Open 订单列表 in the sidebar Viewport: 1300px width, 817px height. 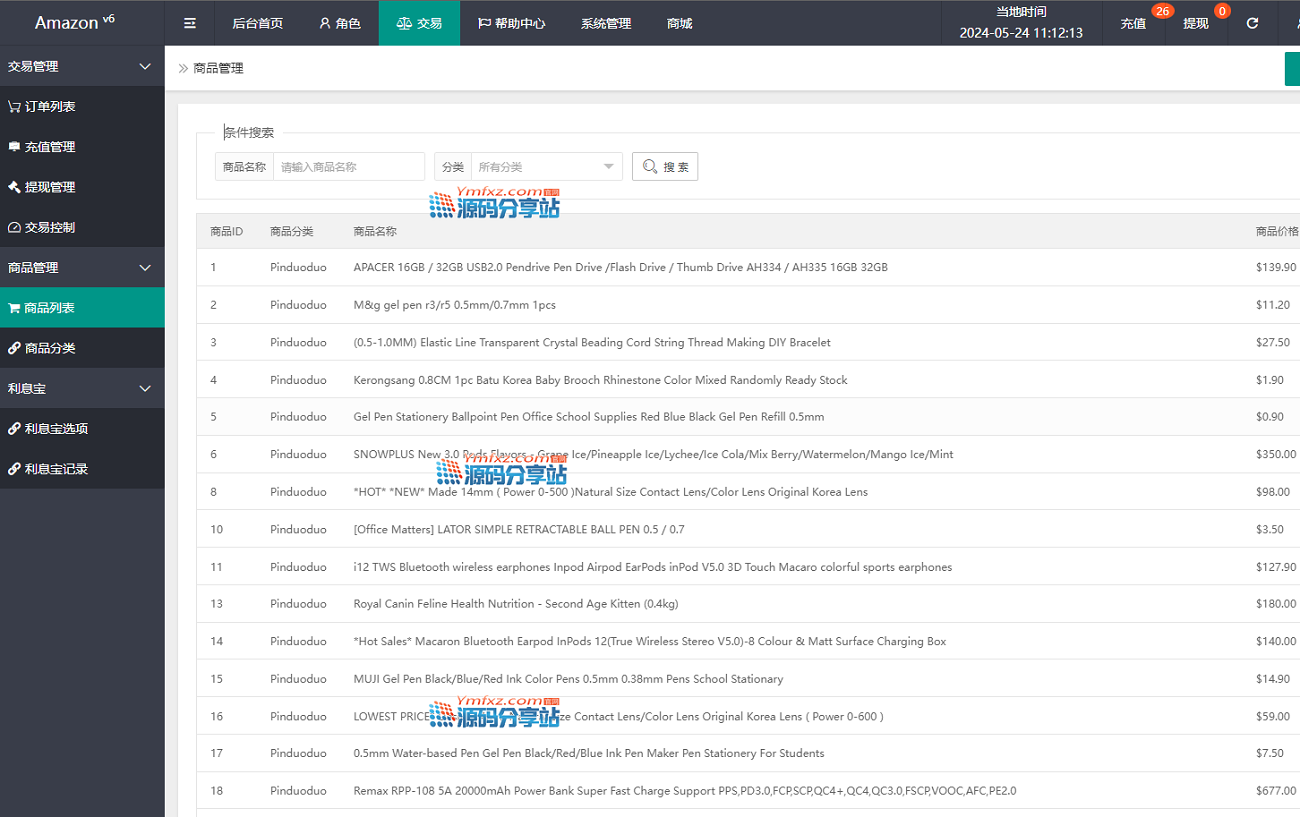point(50,107)
